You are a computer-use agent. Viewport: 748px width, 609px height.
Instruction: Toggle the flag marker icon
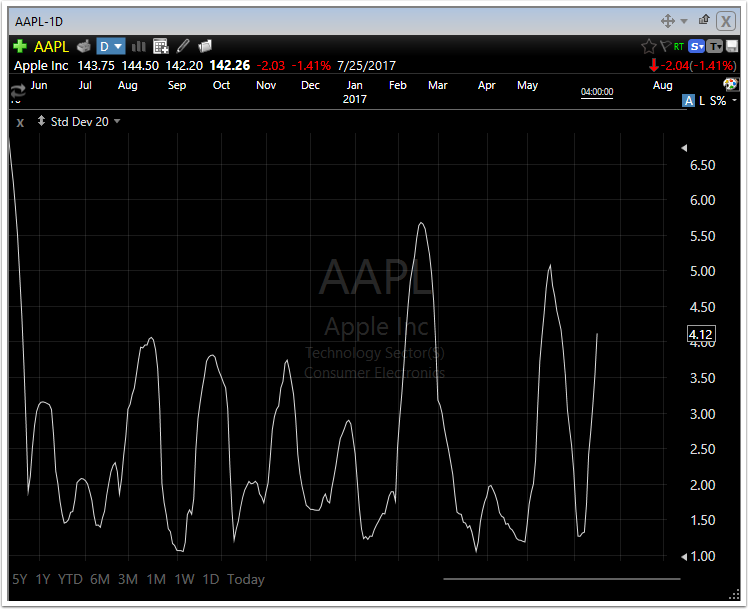tap(665, 46)
